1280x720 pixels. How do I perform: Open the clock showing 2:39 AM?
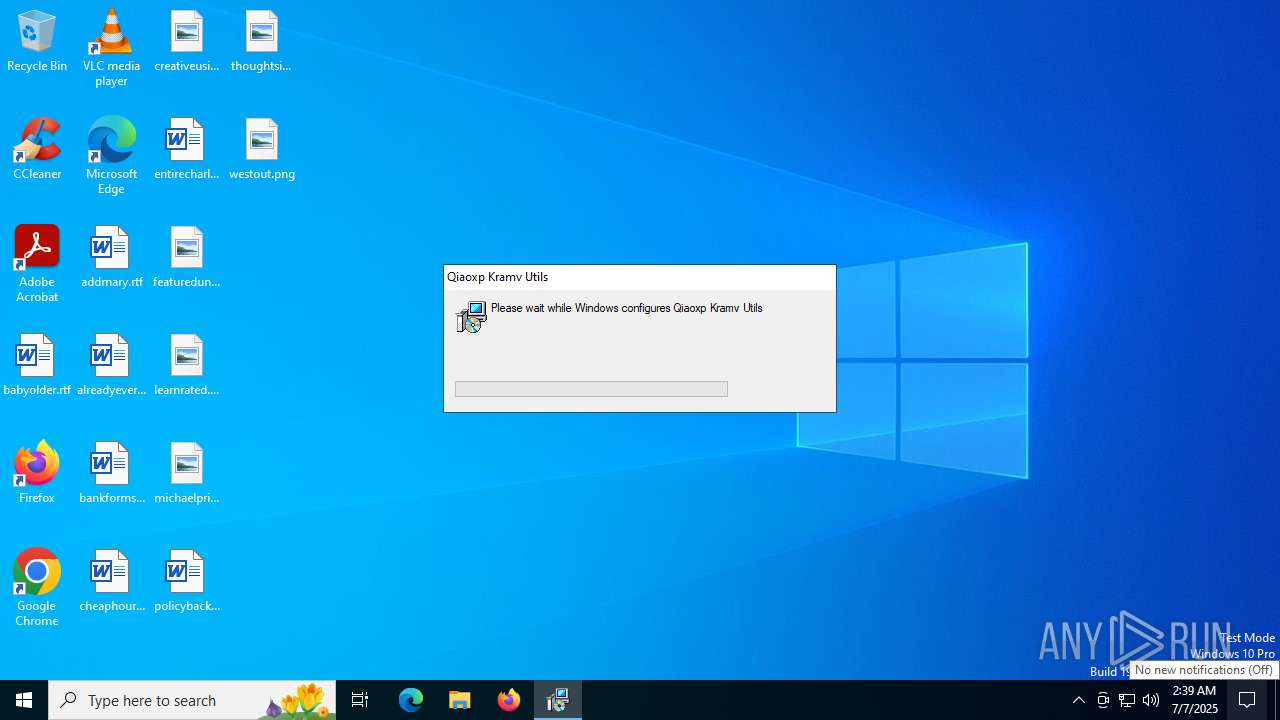[x=1194, y=700]
